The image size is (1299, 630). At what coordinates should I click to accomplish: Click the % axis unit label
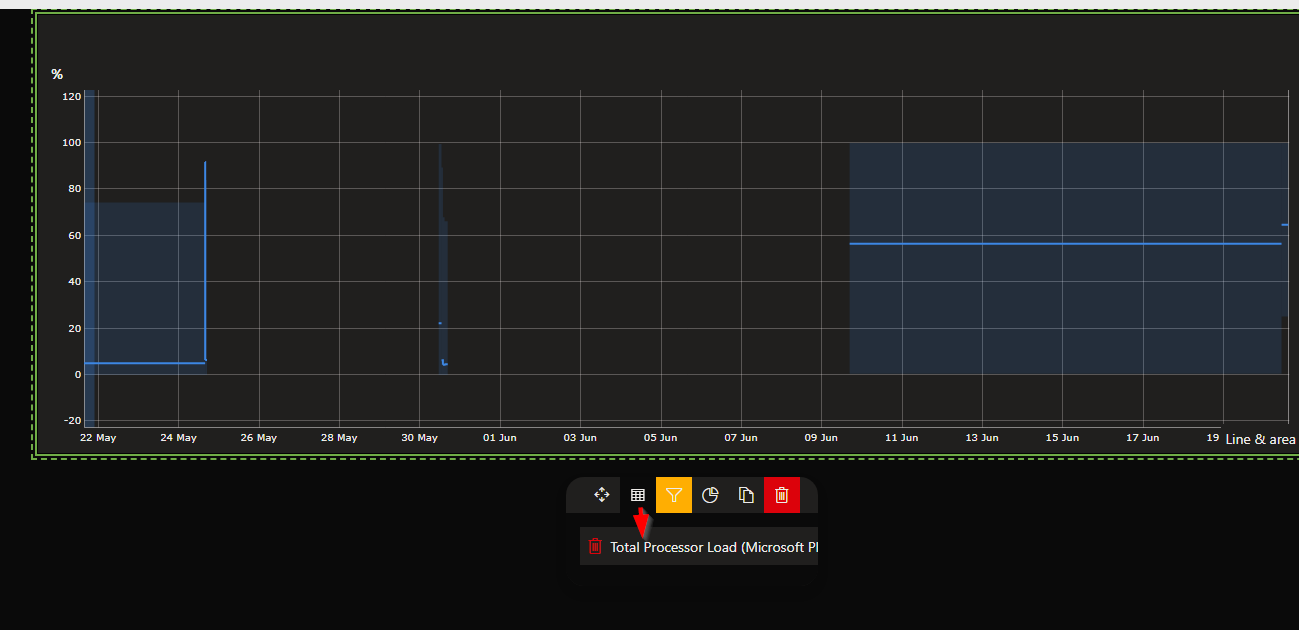(57, 74)
